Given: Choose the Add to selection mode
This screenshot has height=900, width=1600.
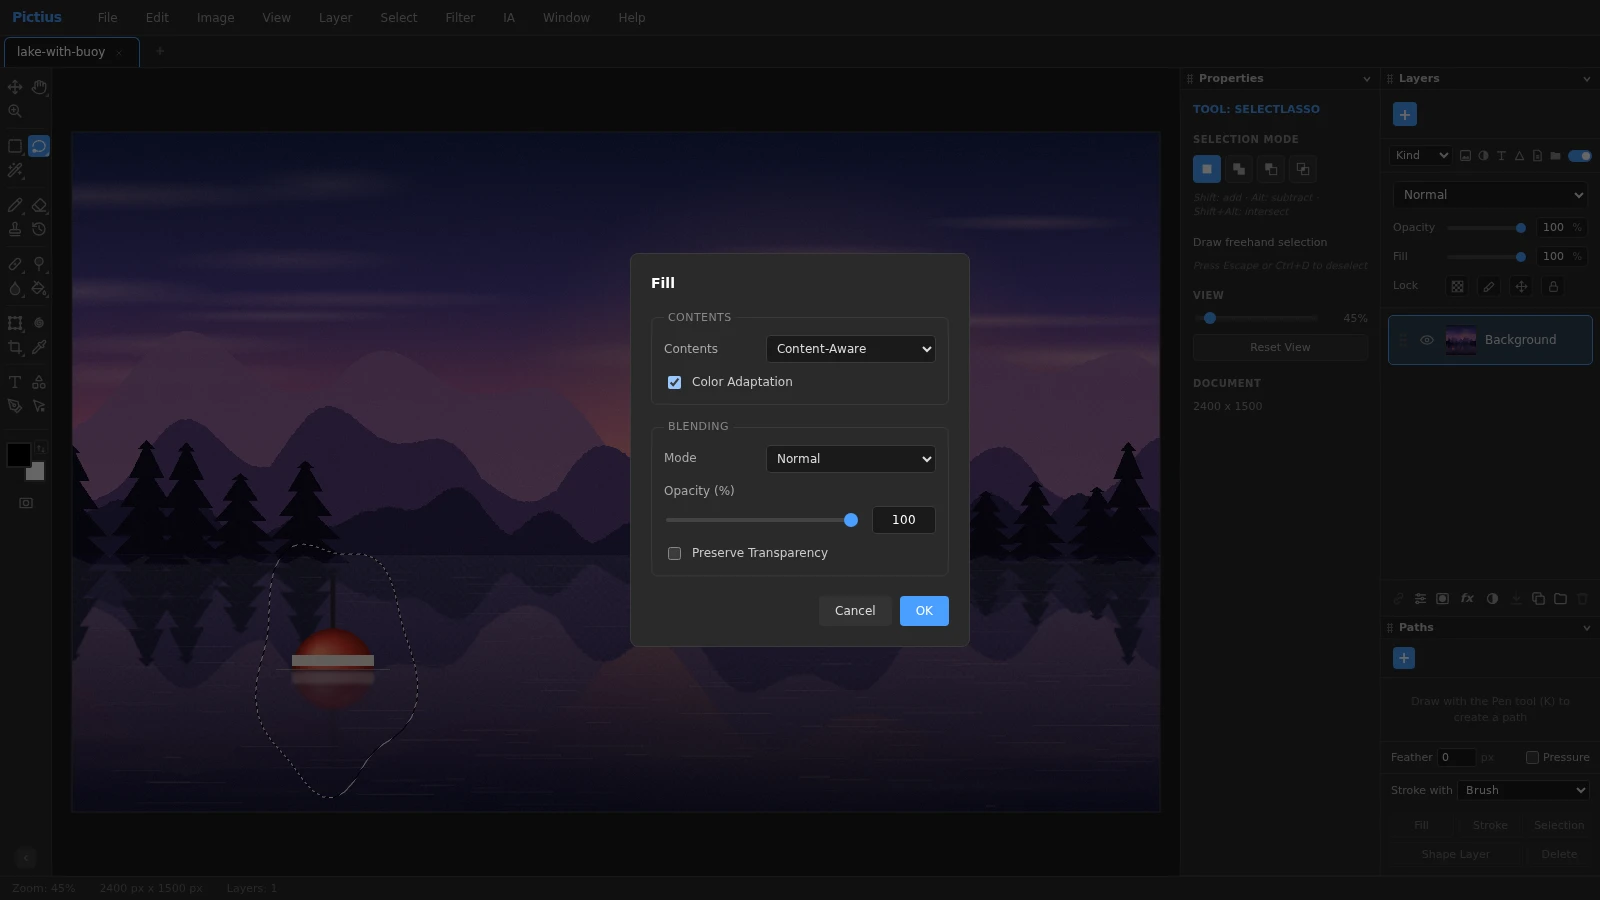Looking at the screenshot, I should [x=1239, y=169].
